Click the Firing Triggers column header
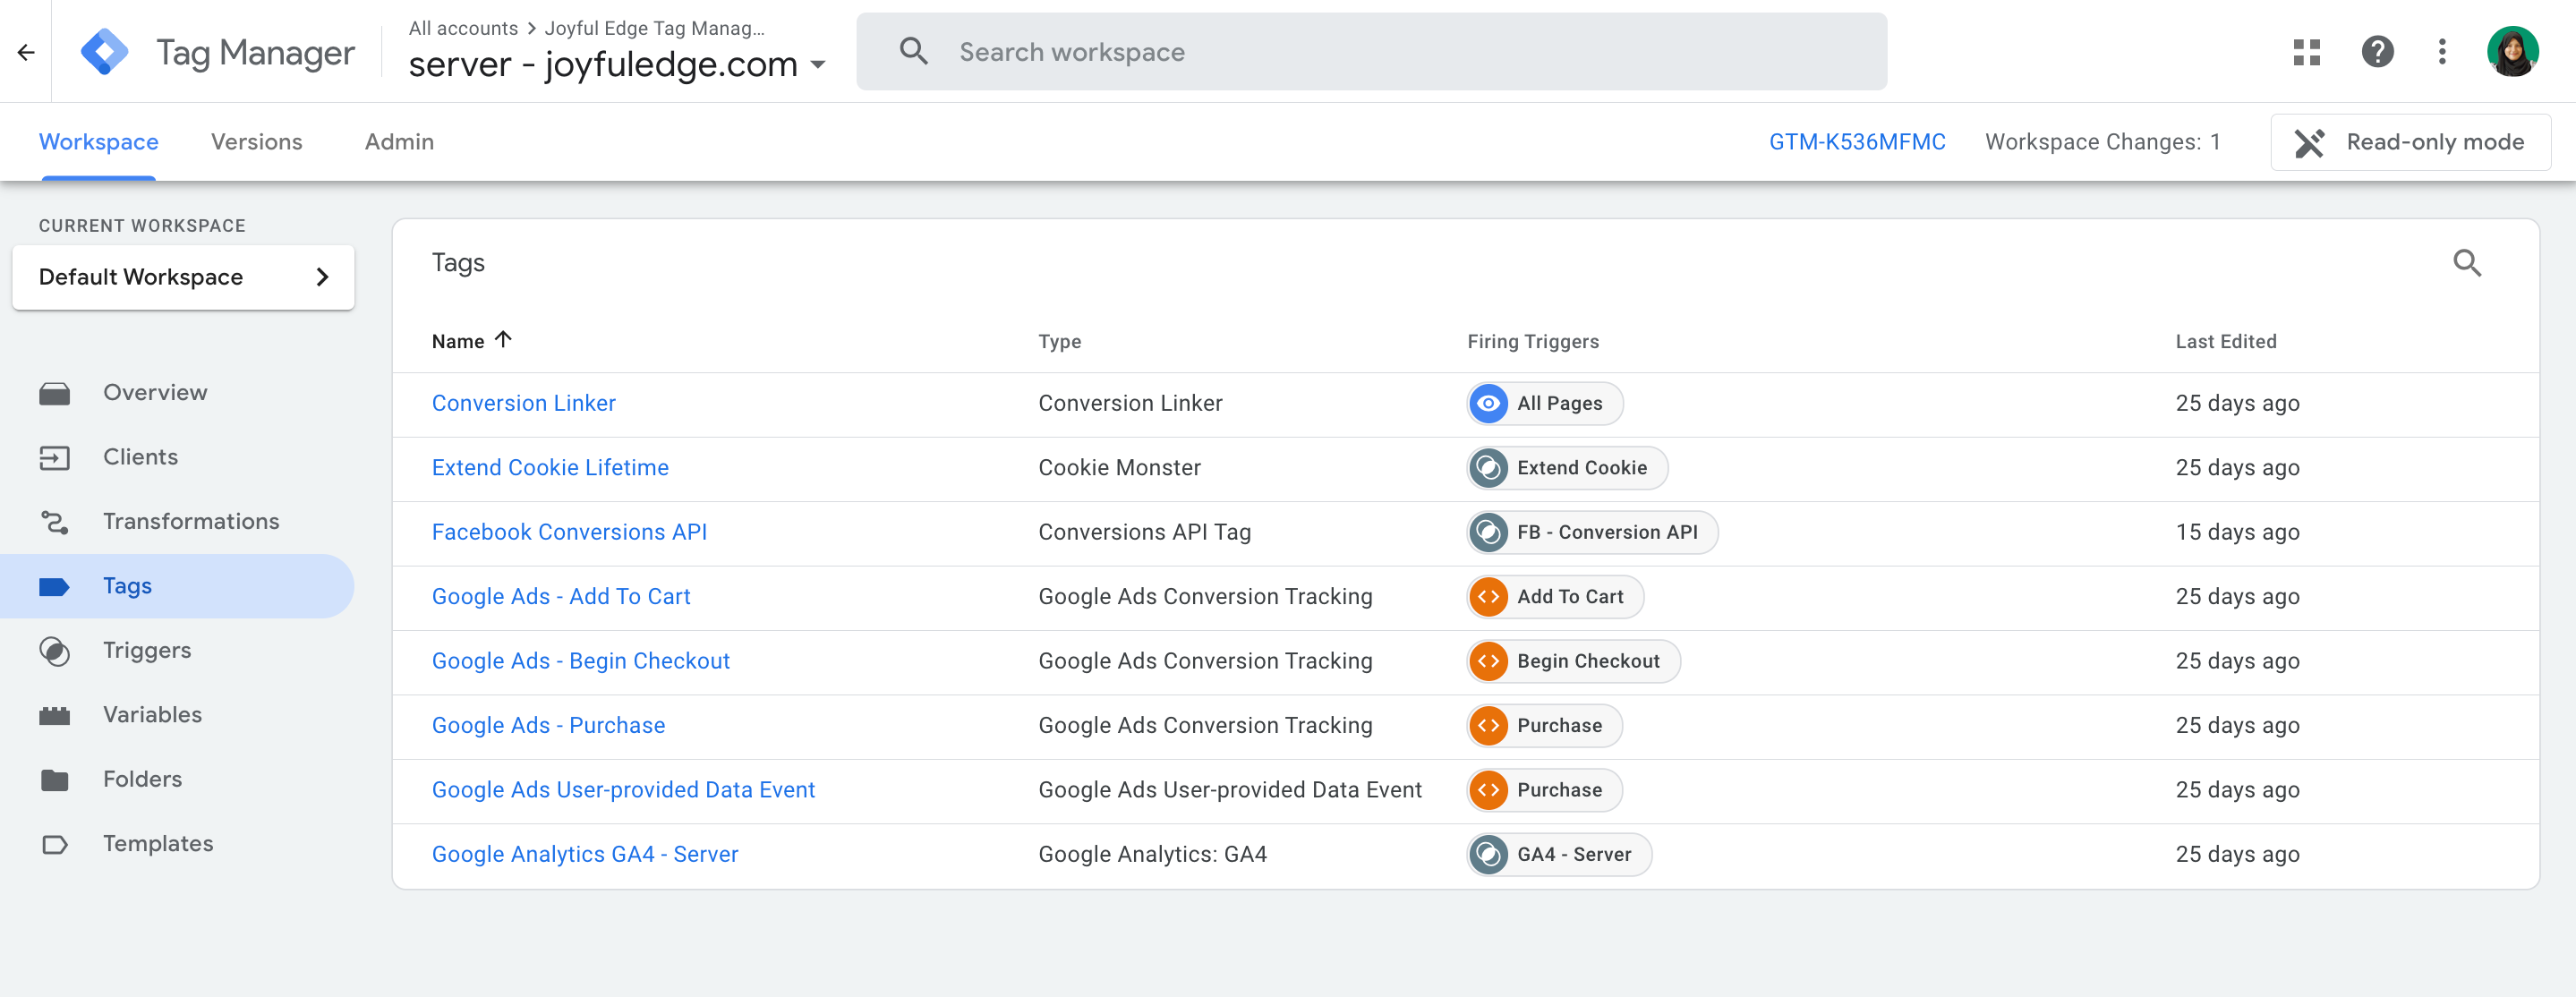This screenshot has height=997, width=2576. 1533,342
